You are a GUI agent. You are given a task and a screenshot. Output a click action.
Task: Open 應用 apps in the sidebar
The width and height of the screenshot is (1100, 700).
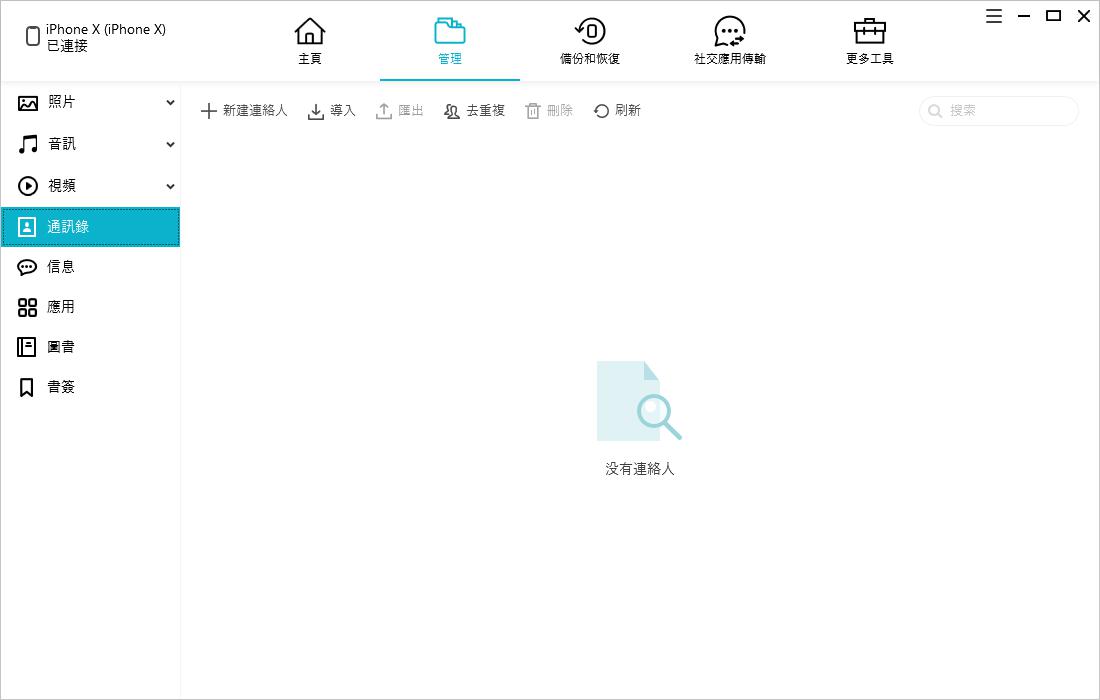click(x=90, y=307)
